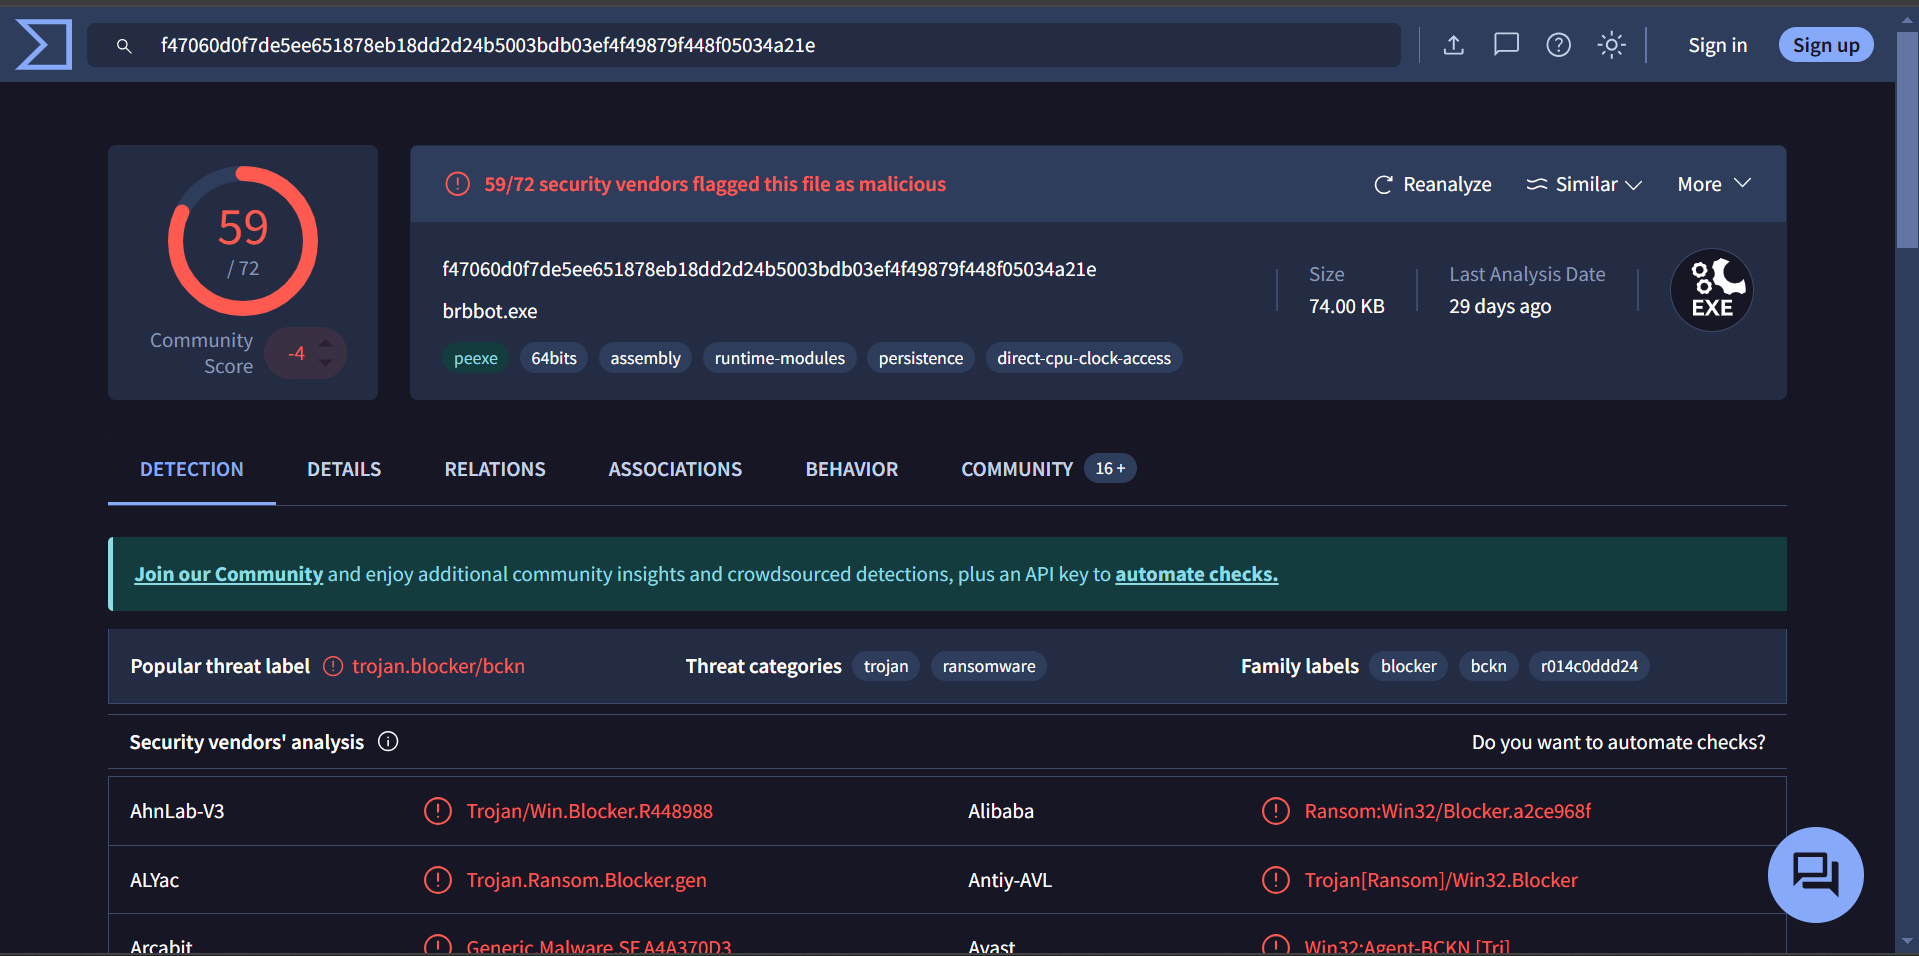
Task: Toggle light mode with the sun icon
Action: click(1611, 44)
